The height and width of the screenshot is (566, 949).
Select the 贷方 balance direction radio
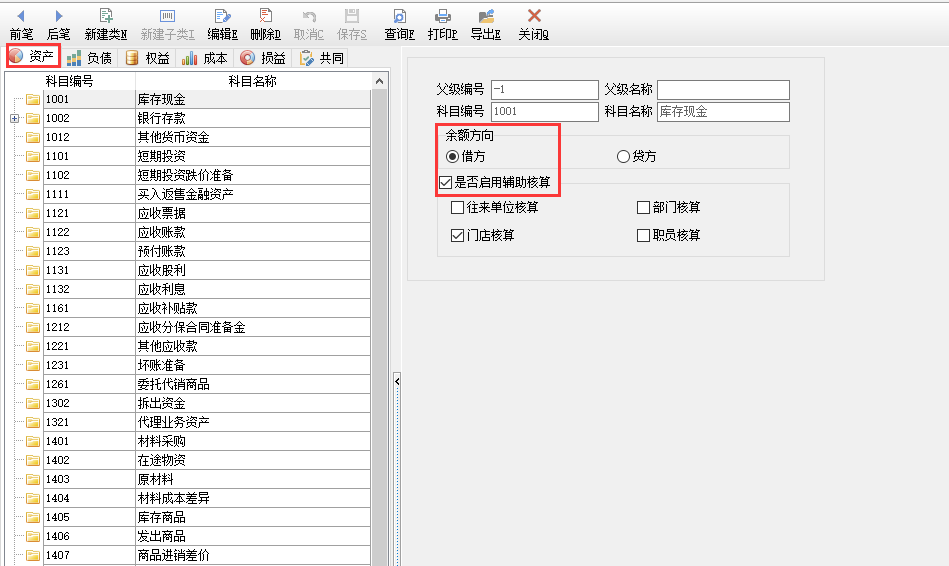tap(623, 157)
